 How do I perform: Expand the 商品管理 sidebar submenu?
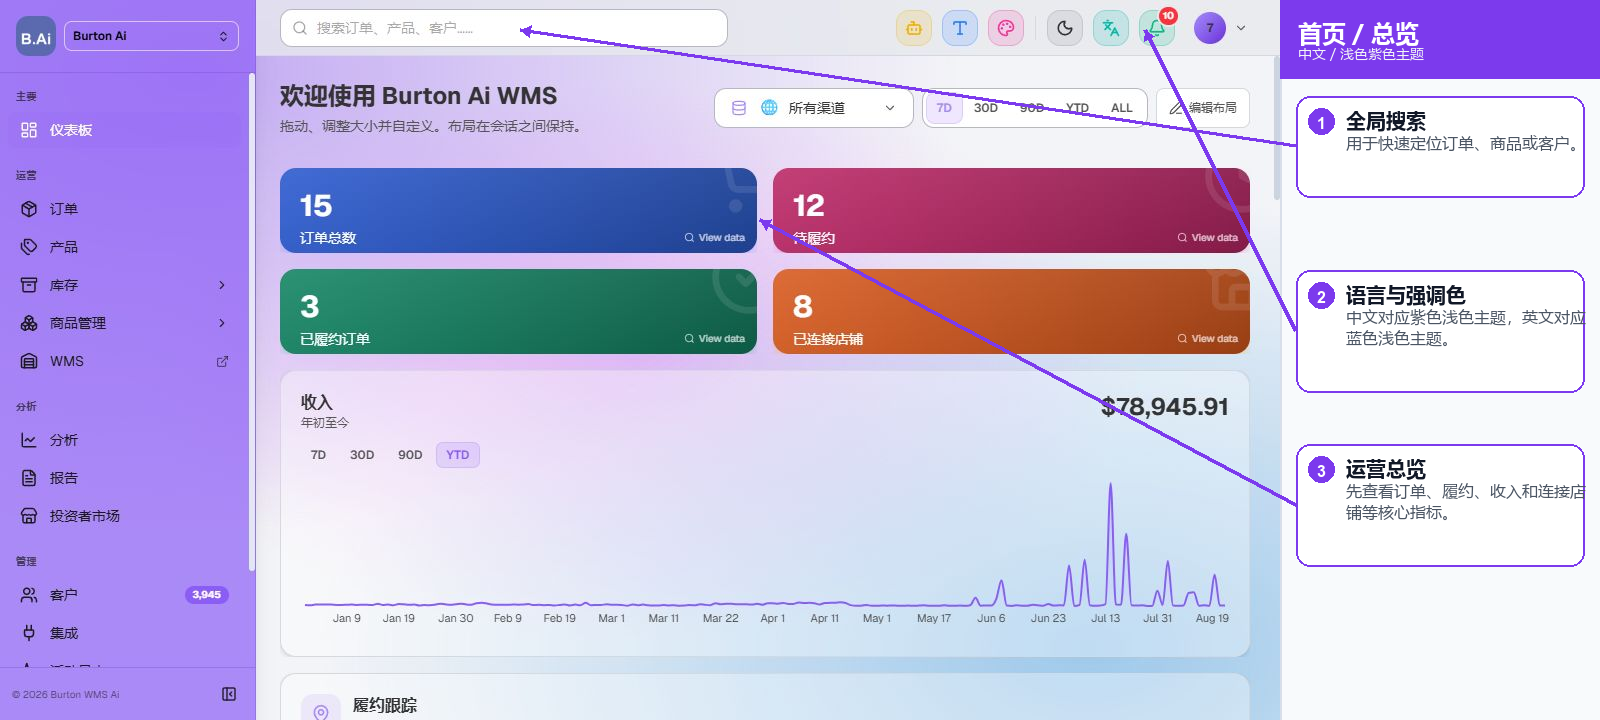124,323
